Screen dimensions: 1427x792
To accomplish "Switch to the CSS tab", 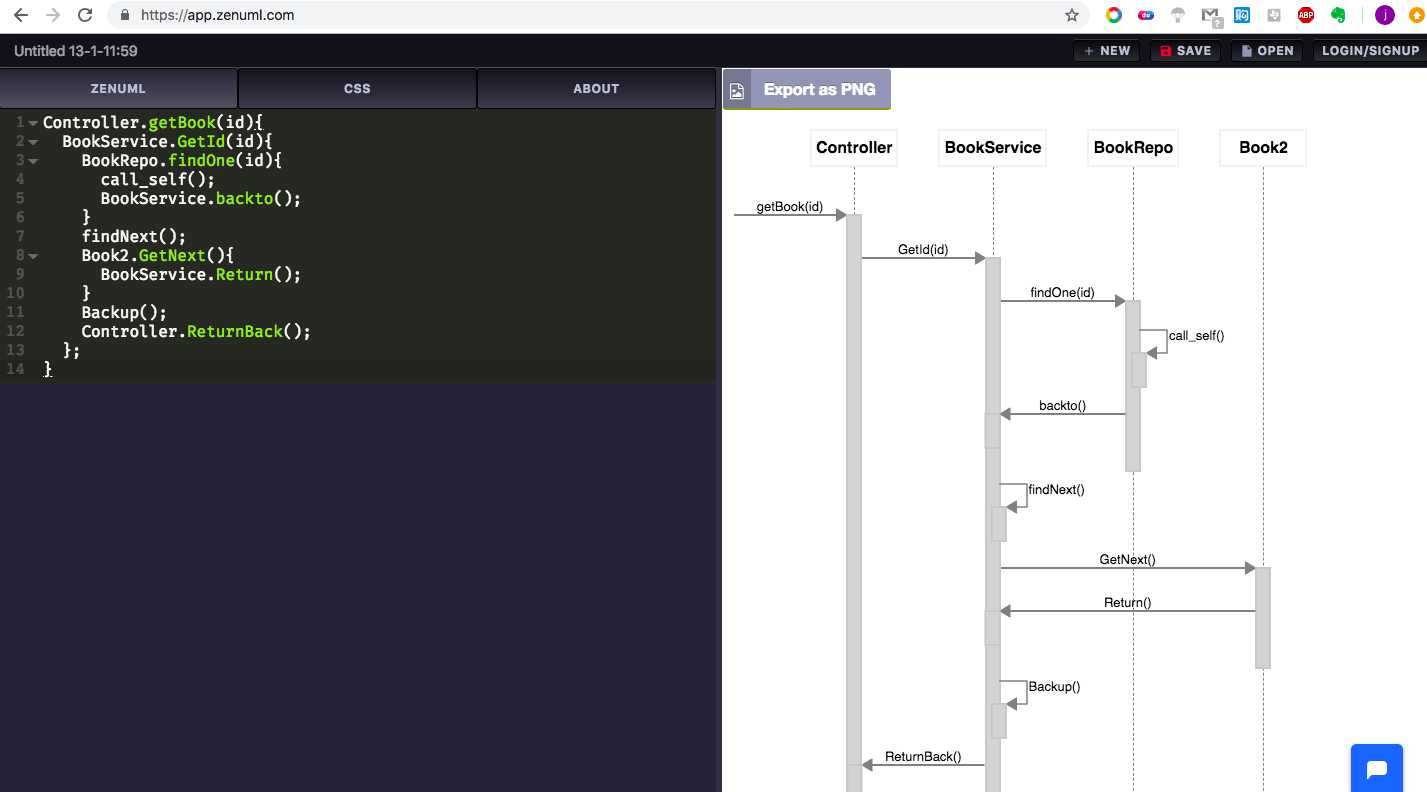I will point(357,88).
